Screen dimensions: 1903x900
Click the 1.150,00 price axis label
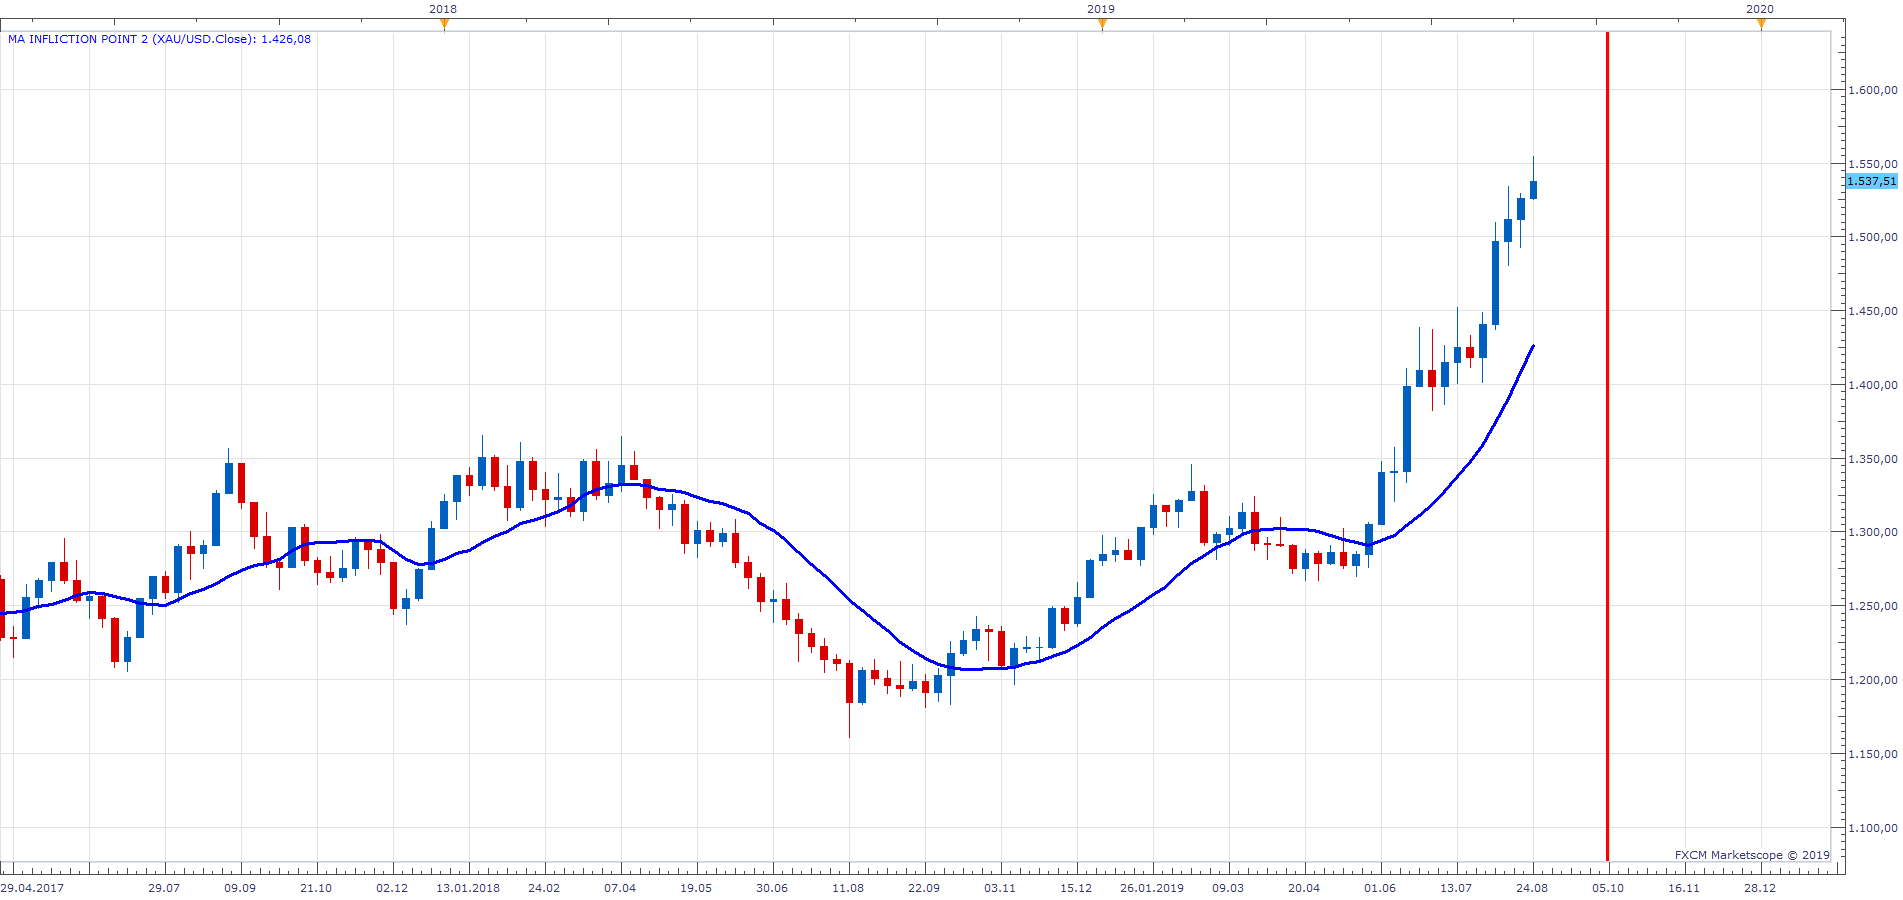(1872, 754)
